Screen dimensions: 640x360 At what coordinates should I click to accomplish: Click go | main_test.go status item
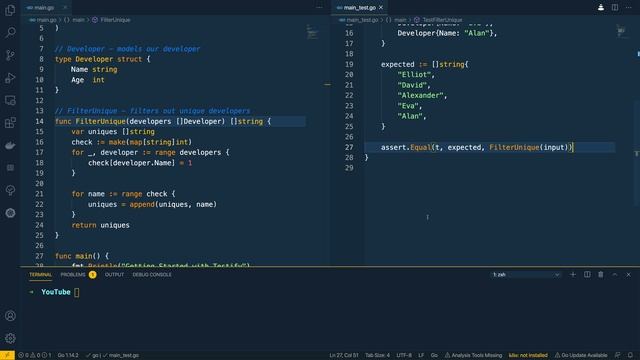click(112, 355)
